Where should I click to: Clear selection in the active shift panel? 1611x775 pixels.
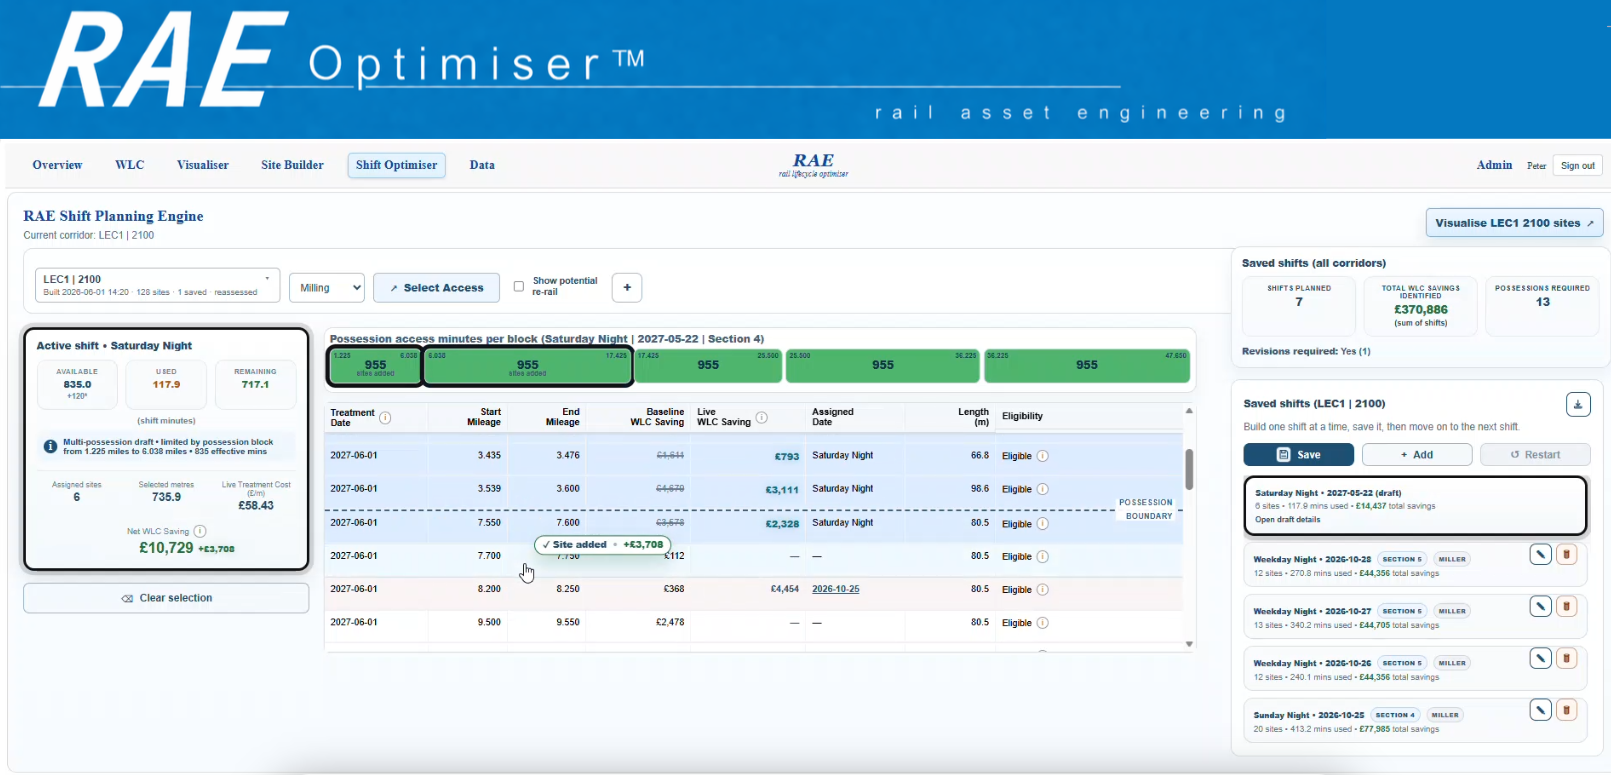tap(166, 598)
